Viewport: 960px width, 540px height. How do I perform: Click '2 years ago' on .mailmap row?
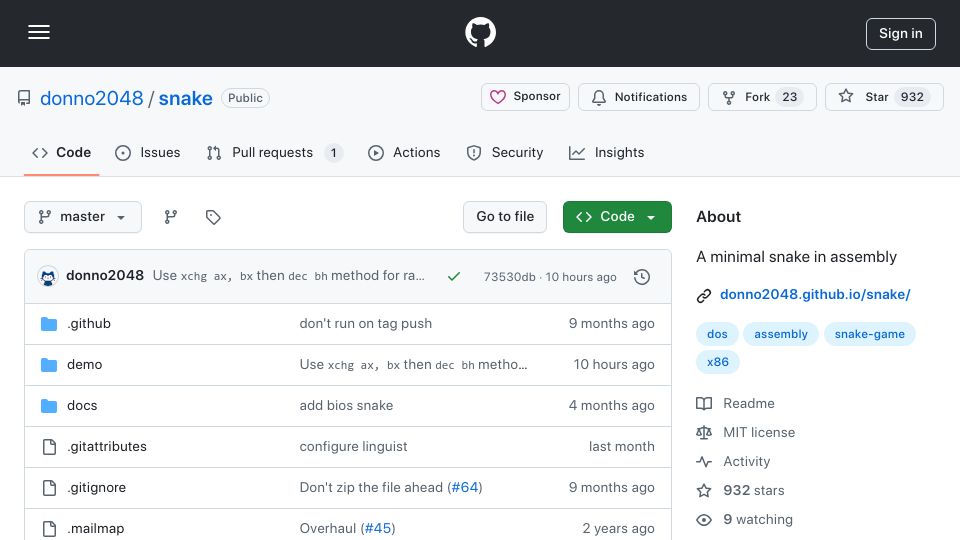click(x=618, y=528)
